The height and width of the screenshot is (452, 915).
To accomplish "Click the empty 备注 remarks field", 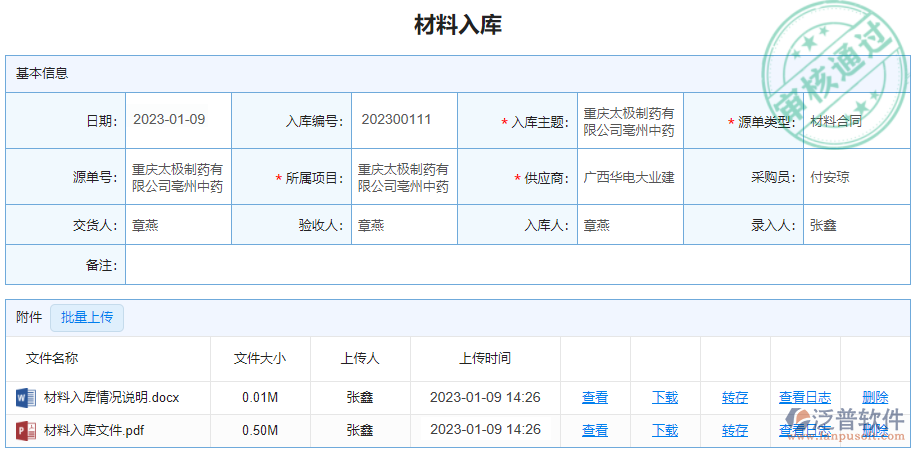I will click(518, 265).
